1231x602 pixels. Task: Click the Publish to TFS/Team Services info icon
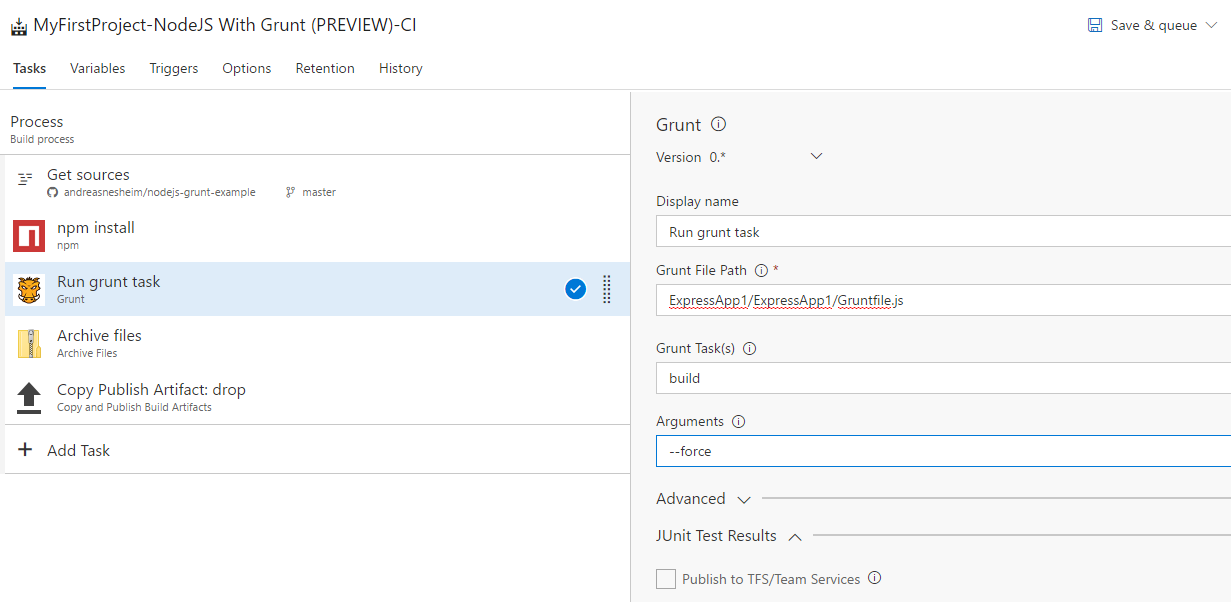(875, 578)
